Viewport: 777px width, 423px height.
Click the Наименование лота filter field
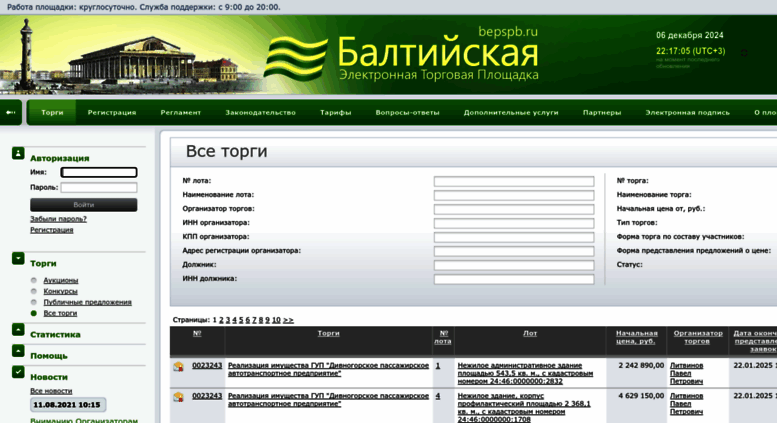click(x=514, y=195)
